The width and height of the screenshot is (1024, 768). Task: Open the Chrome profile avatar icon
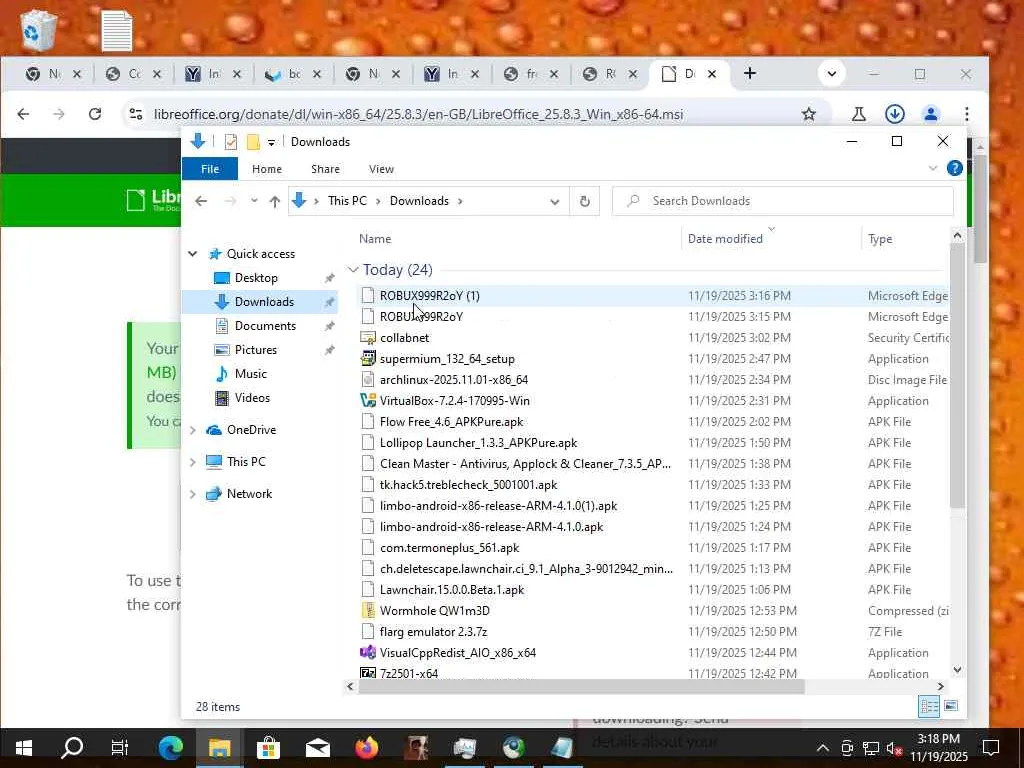click(931, 114)
